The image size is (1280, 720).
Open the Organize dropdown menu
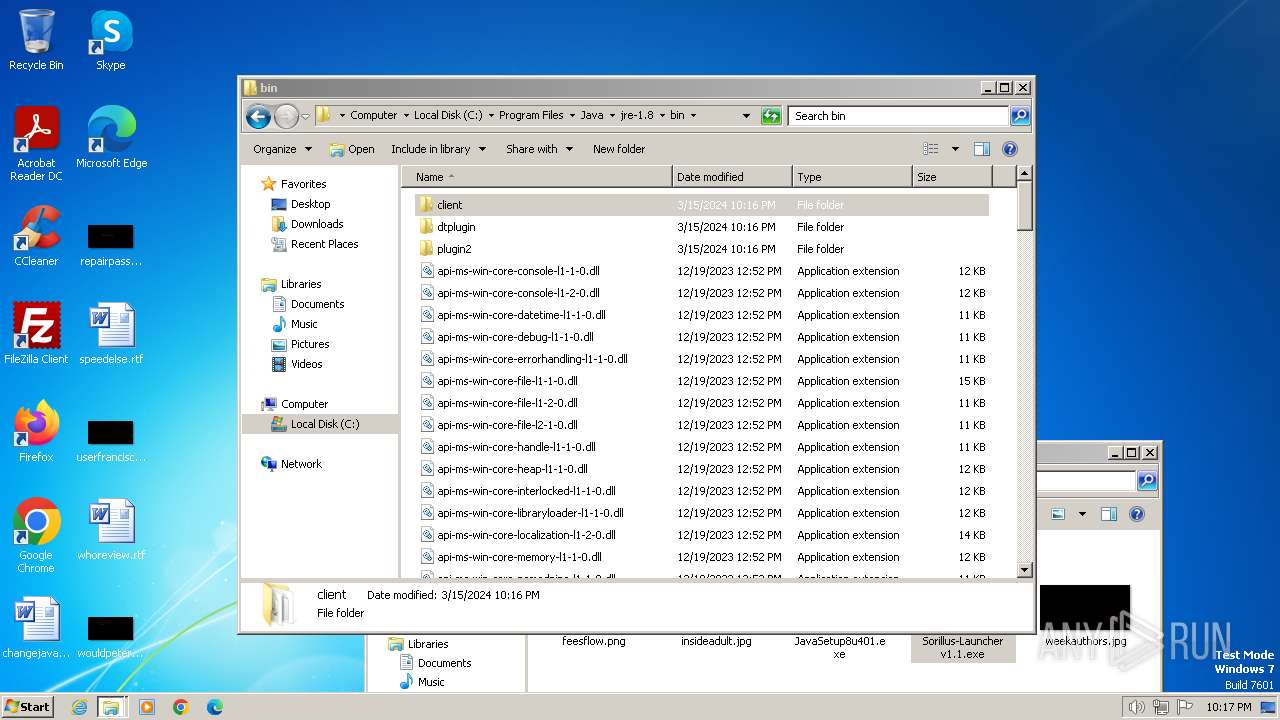[283, 149]
